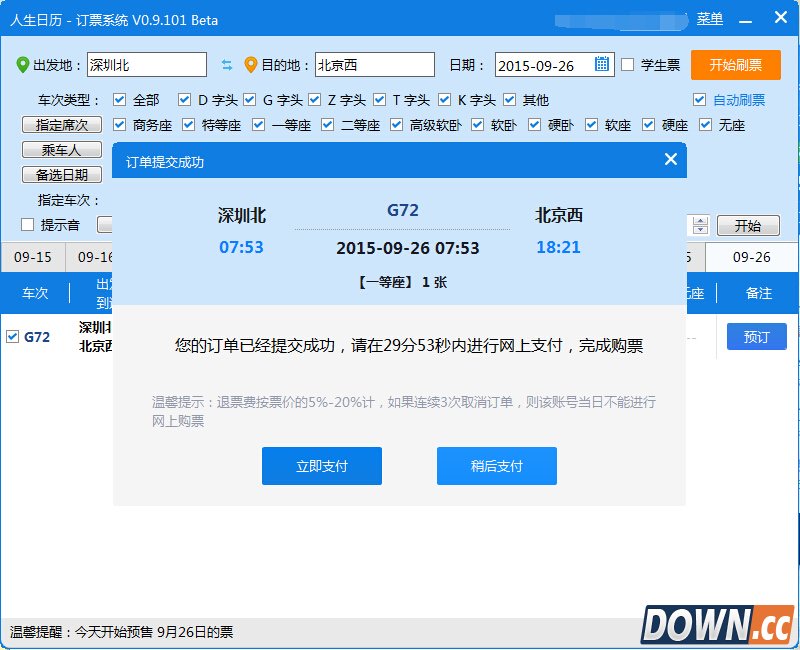The width and height of the screenshot is (800, 650).
Task: Open the 乘车人 passenger settings
Action: [61, 150]
